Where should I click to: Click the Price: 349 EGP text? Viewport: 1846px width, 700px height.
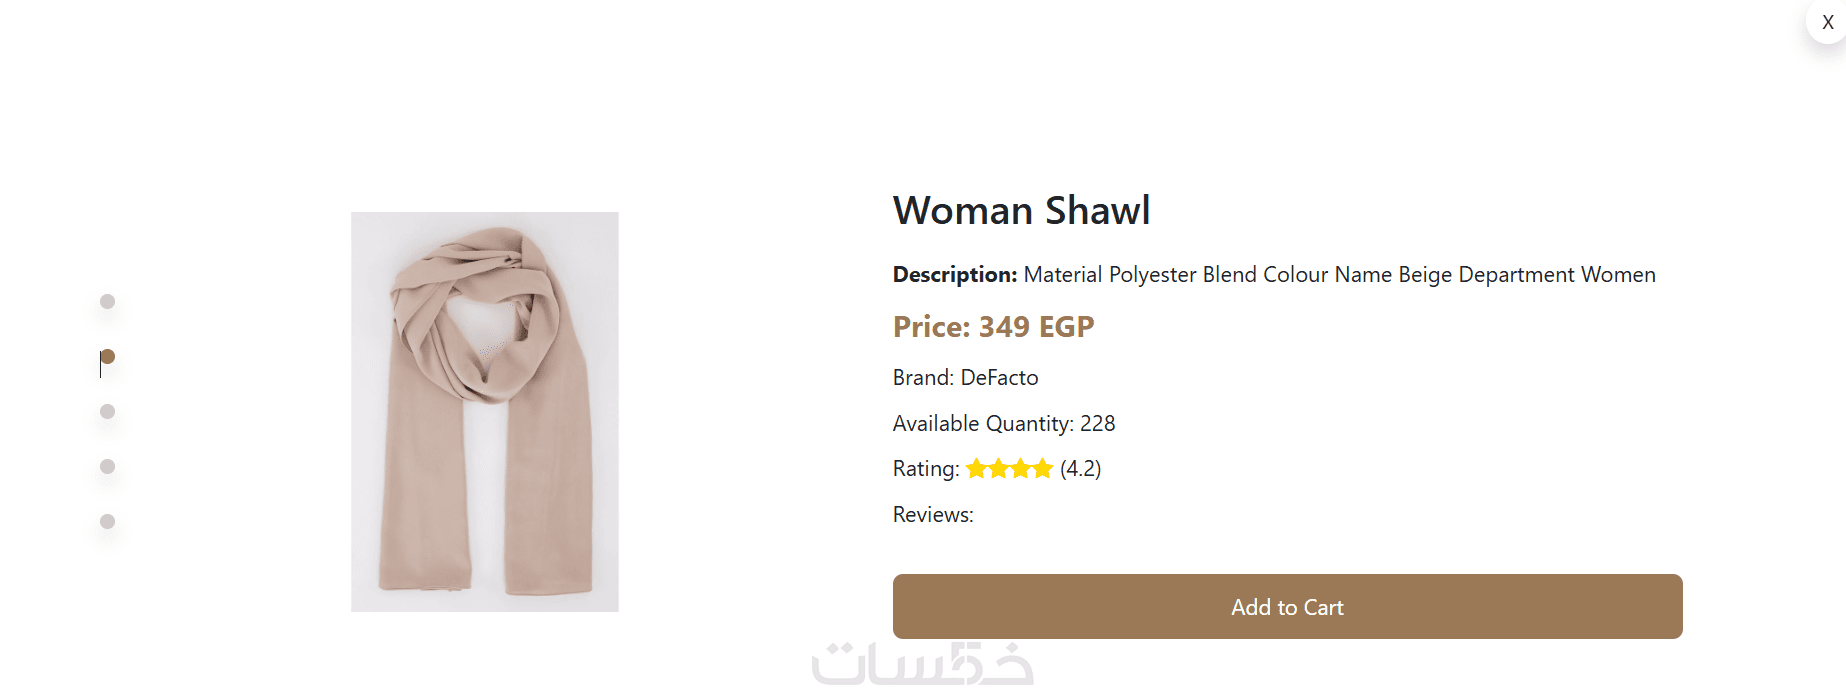click(x=993, y=327)
